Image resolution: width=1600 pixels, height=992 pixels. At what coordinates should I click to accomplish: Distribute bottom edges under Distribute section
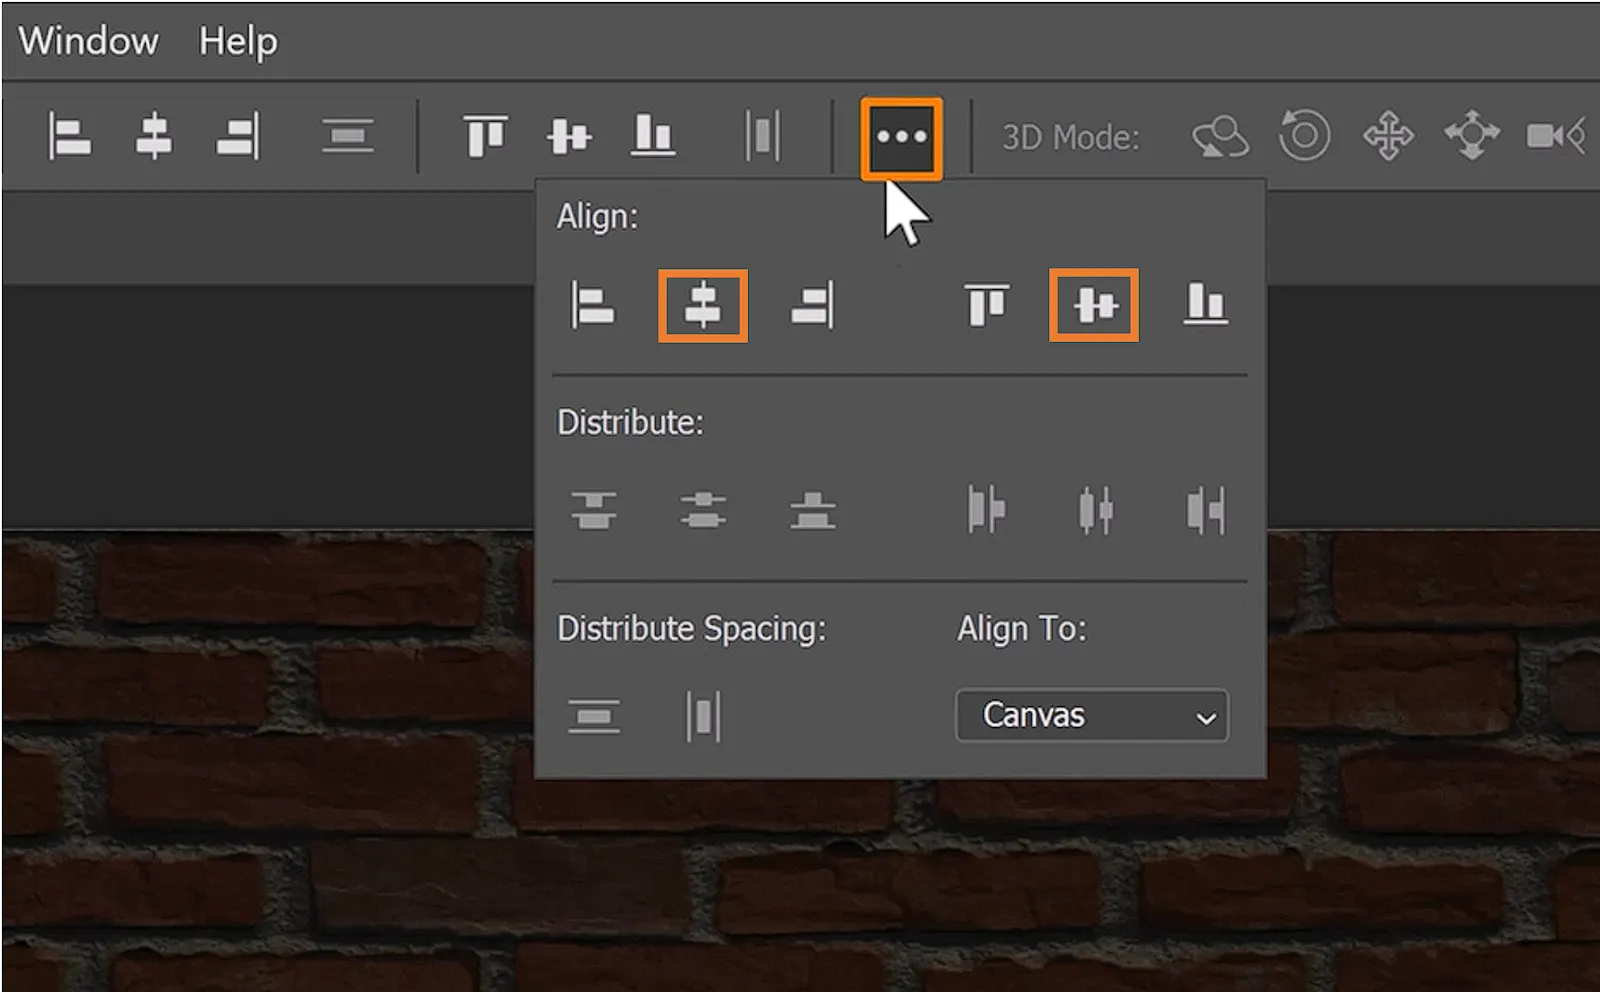812,510
